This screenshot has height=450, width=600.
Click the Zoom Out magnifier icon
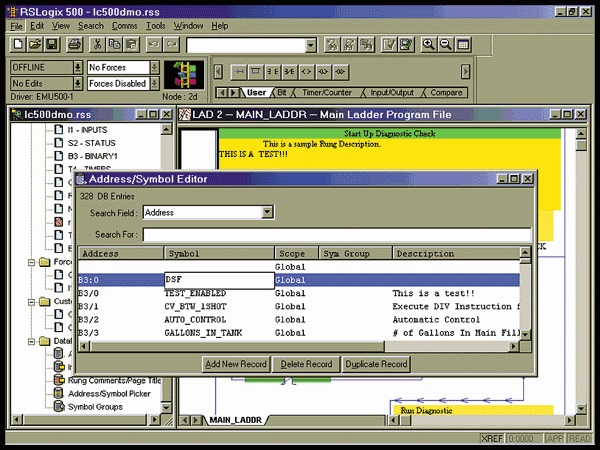445,45
